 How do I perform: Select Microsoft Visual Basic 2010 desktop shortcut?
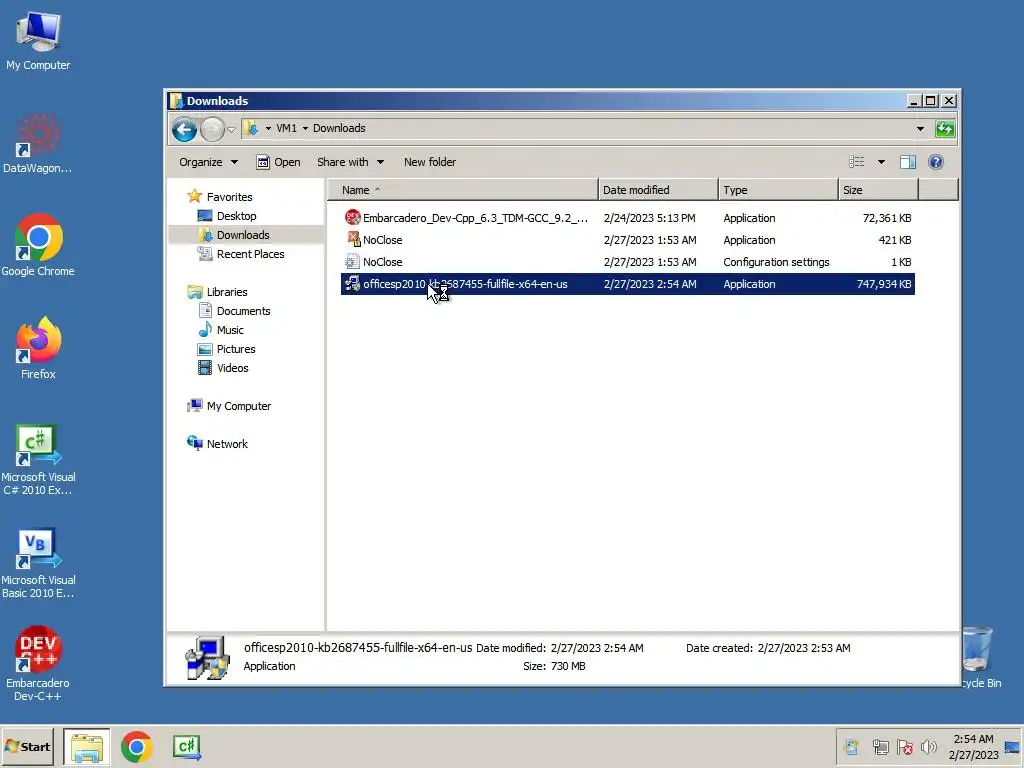pyautogui.click(x=38, y=562)
